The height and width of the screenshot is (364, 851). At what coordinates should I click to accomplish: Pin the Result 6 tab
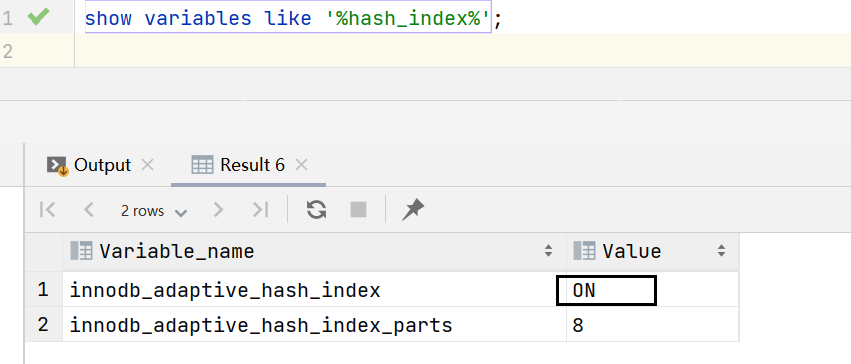coord(413,209)
